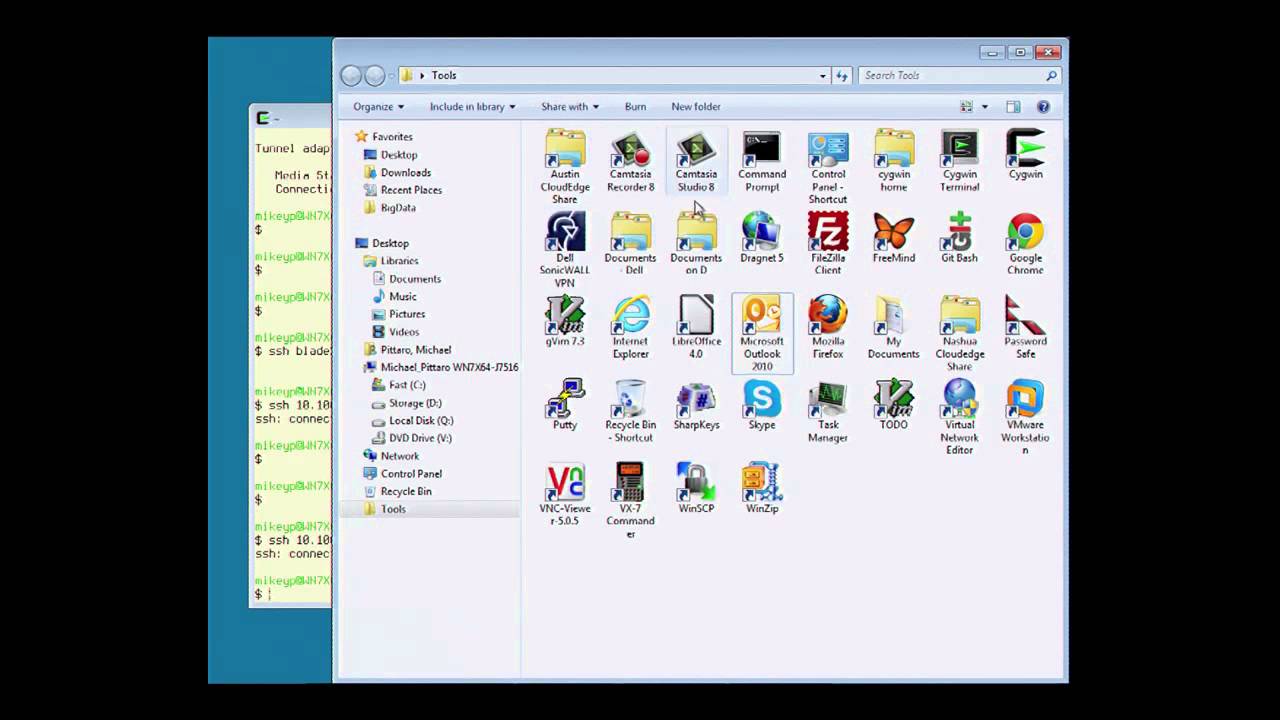This screenshot has width=1280, height=720.
Task: Open the Password Safe shortcut
Action: point(1025,327)
